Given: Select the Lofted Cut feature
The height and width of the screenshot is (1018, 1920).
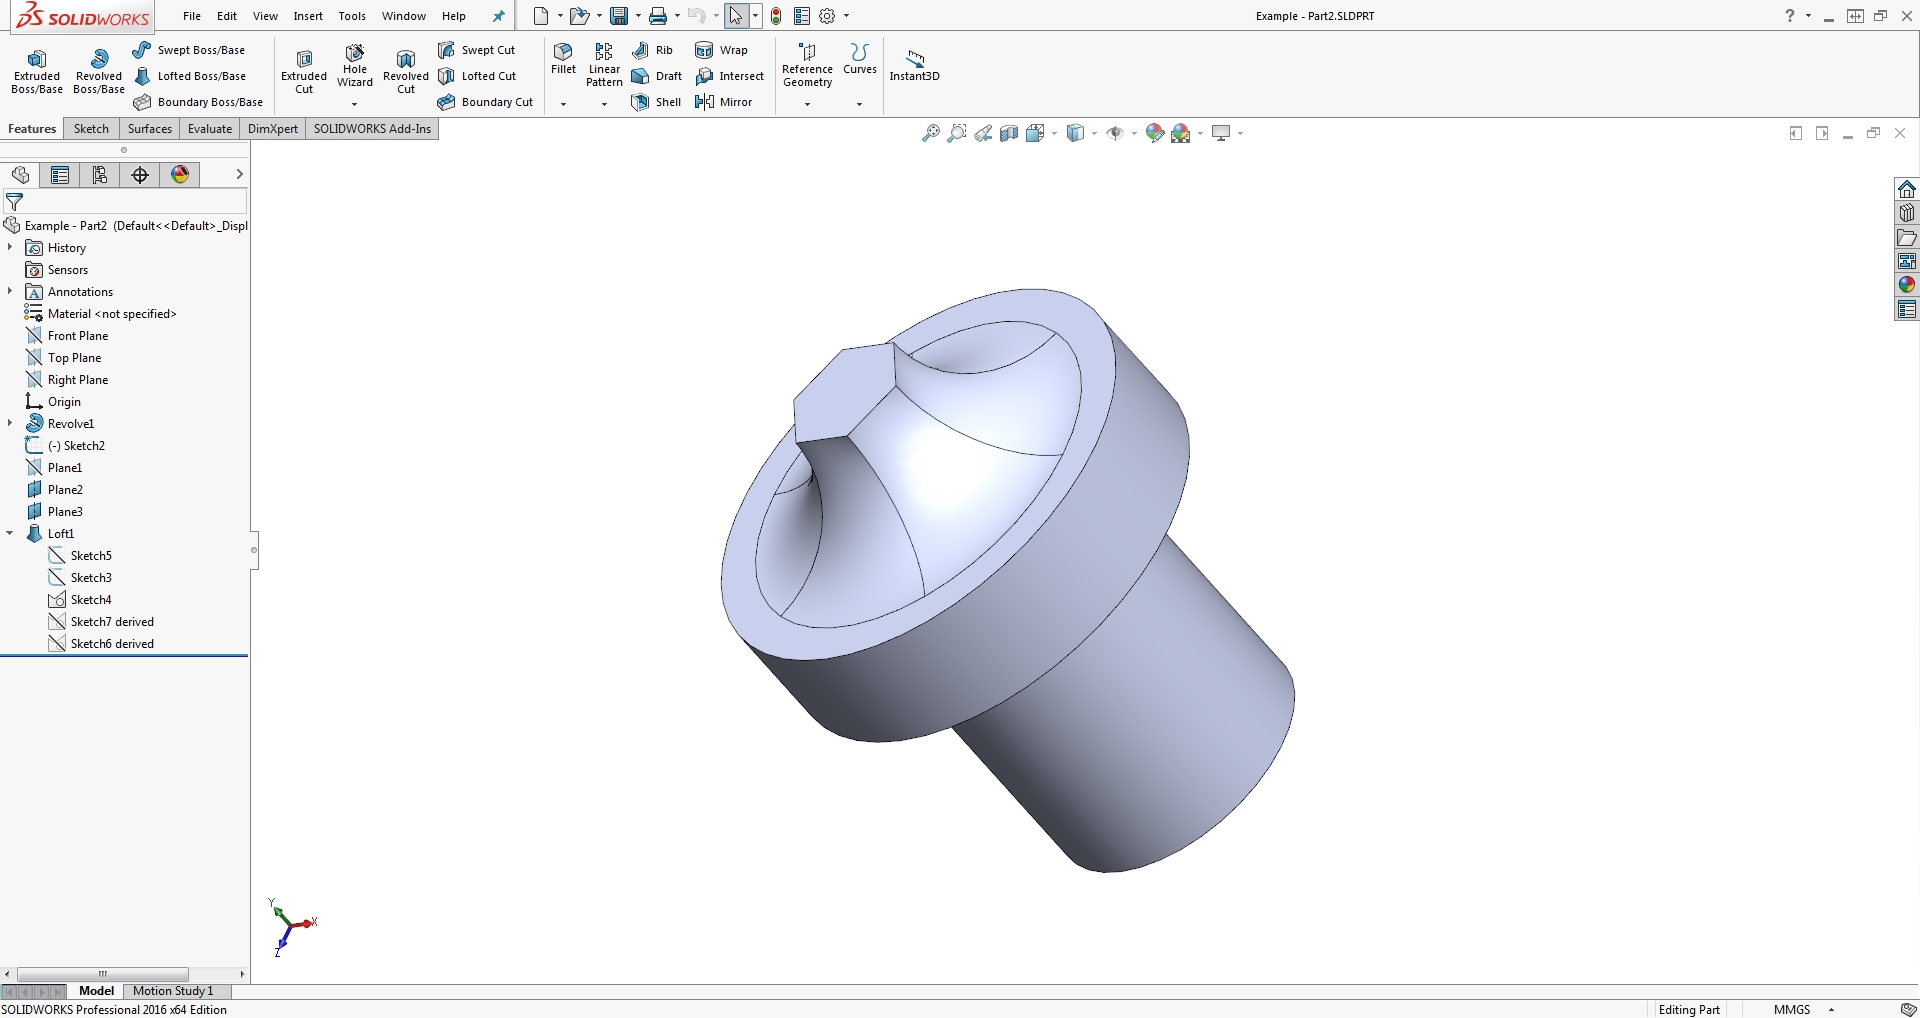Looking at the screenshot, I should coord(477,76).
